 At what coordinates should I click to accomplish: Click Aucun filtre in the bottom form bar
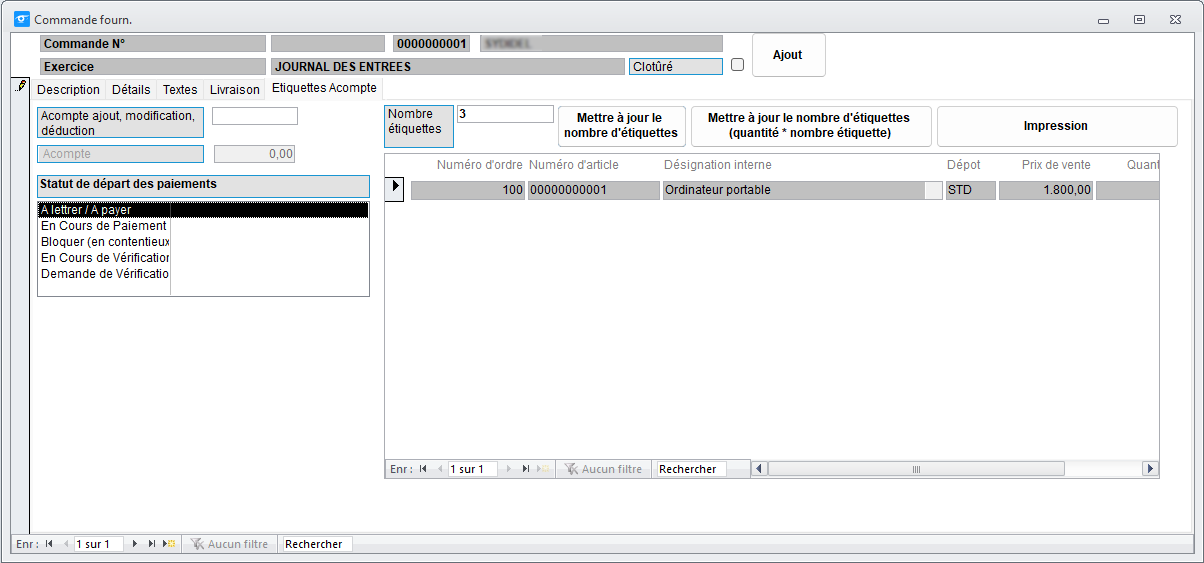pos(229,544)
